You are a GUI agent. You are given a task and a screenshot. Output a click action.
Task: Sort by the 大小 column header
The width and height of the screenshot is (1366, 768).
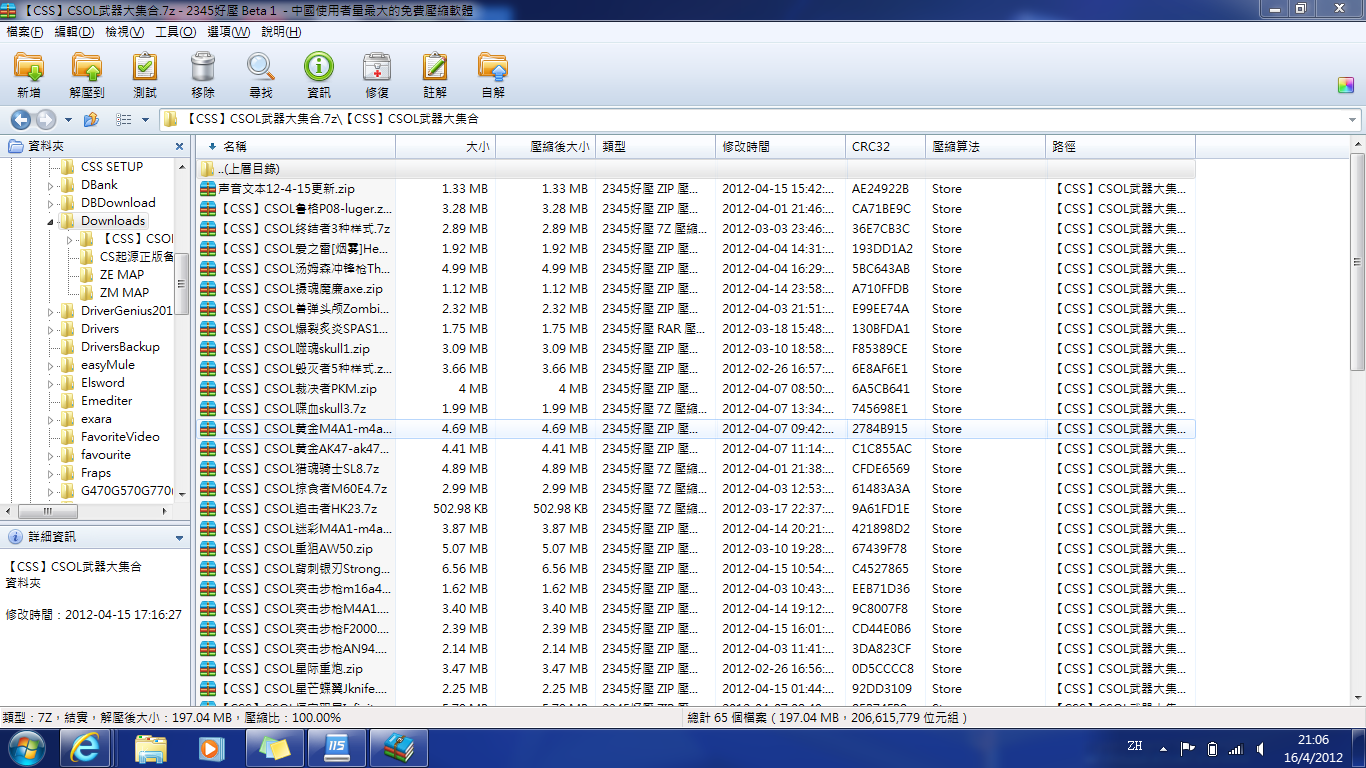(x=446, y=146)
